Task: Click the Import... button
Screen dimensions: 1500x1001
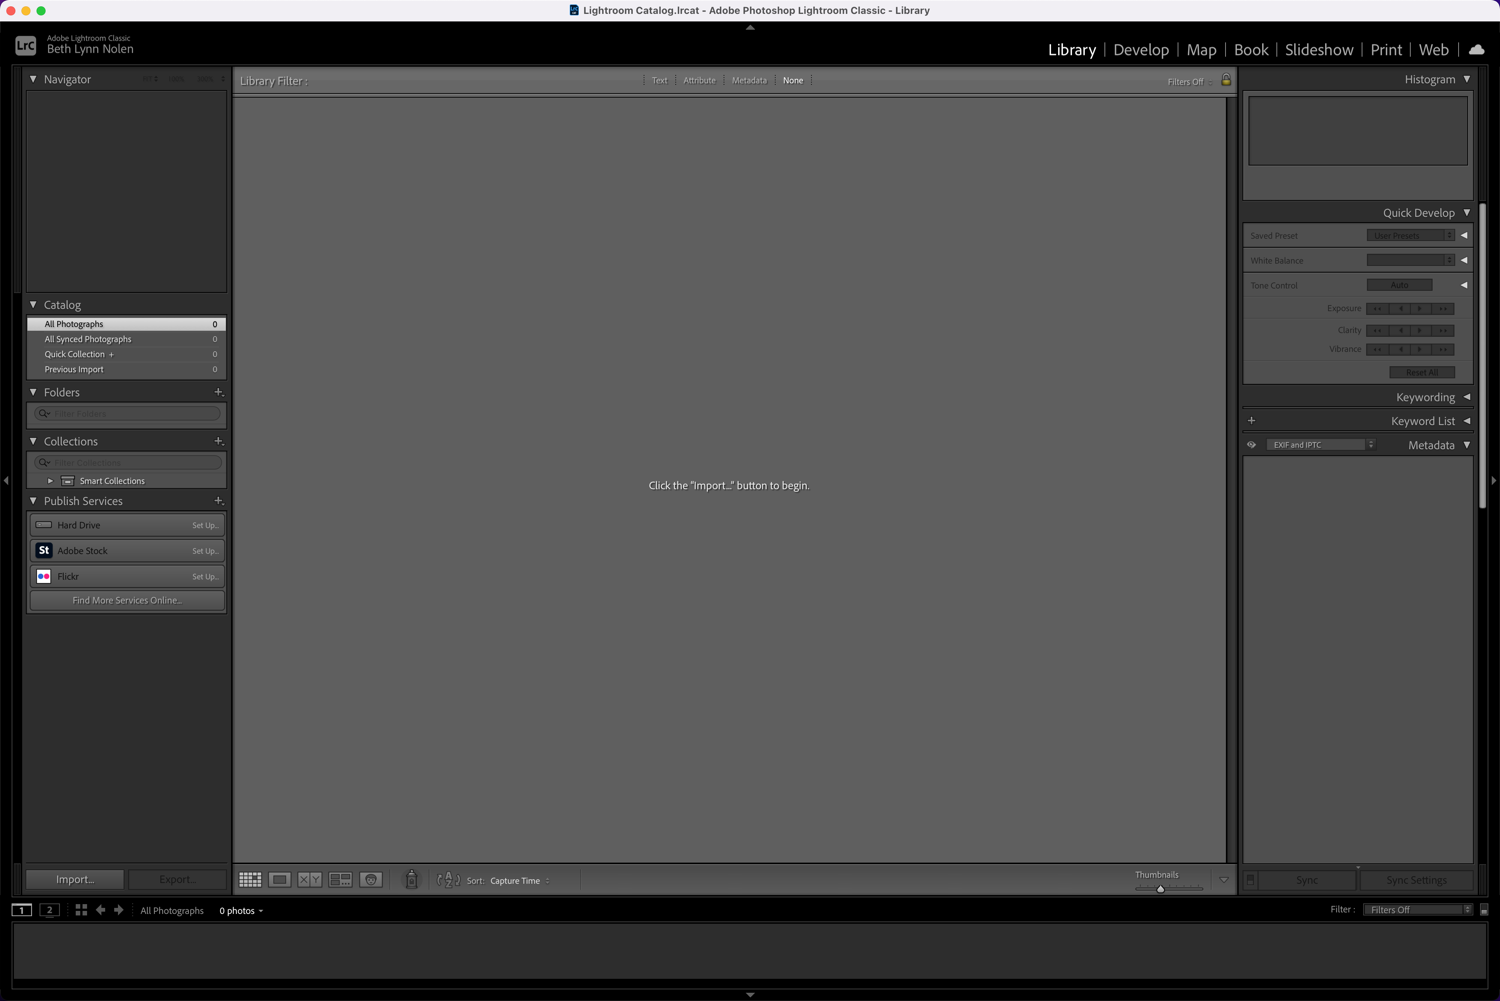Action: coord(75,879)
